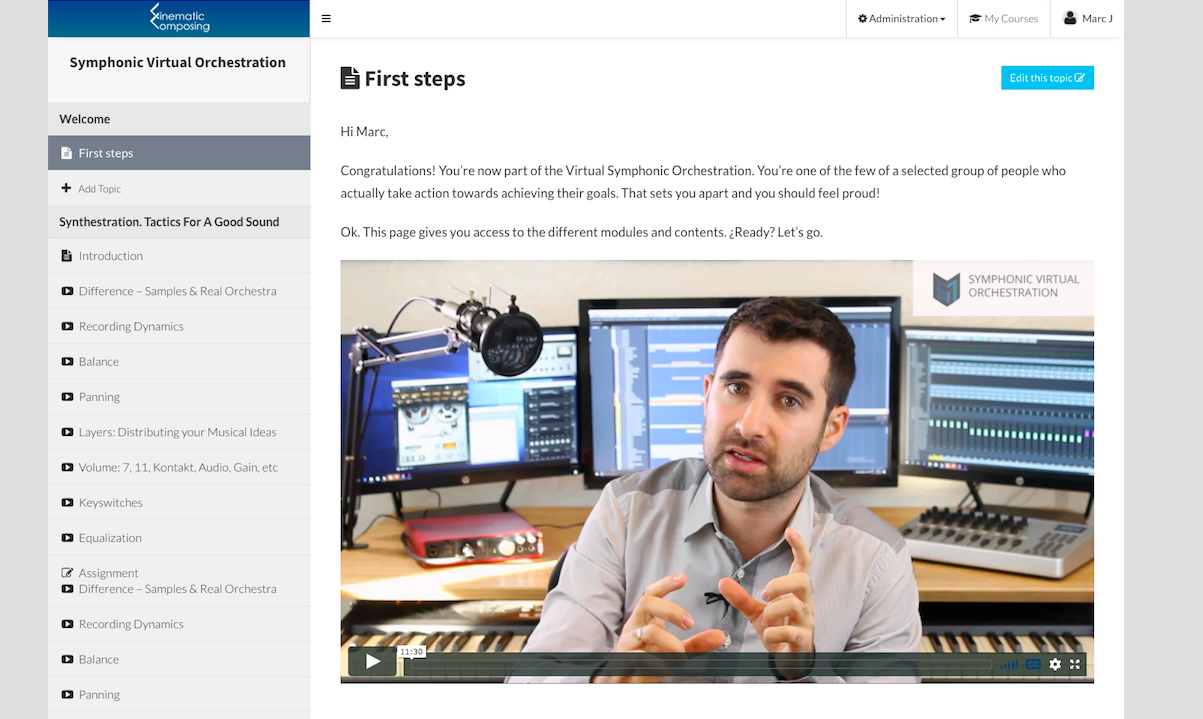The width and height of the screenshot is (1203, 719).
Task: Open video settings gear
Action: [x=1054, y=664]
